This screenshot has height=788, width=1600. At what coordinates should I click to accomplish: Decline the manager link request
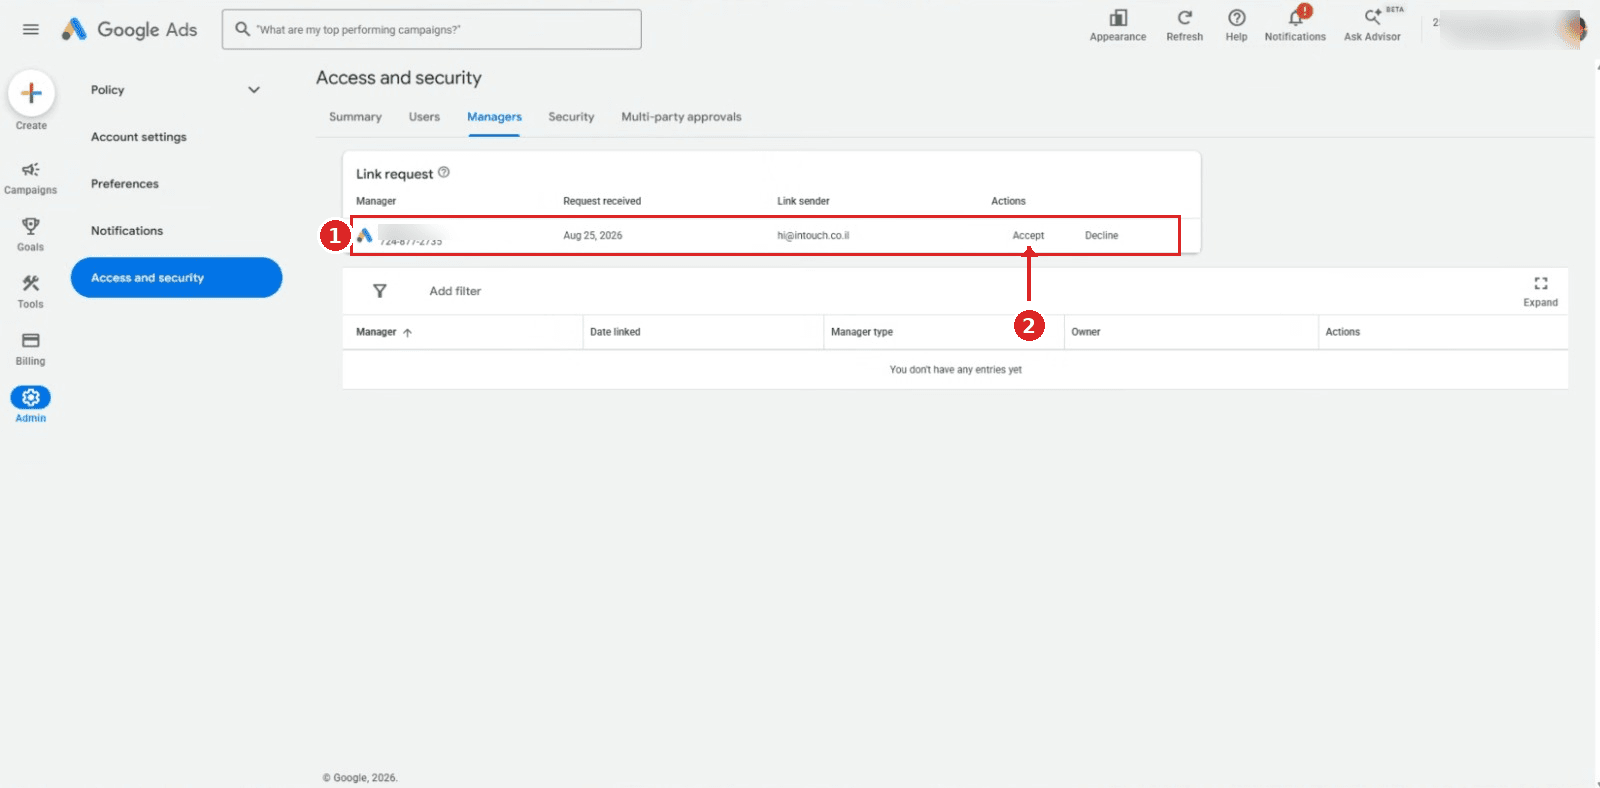tap(1101, 236)
